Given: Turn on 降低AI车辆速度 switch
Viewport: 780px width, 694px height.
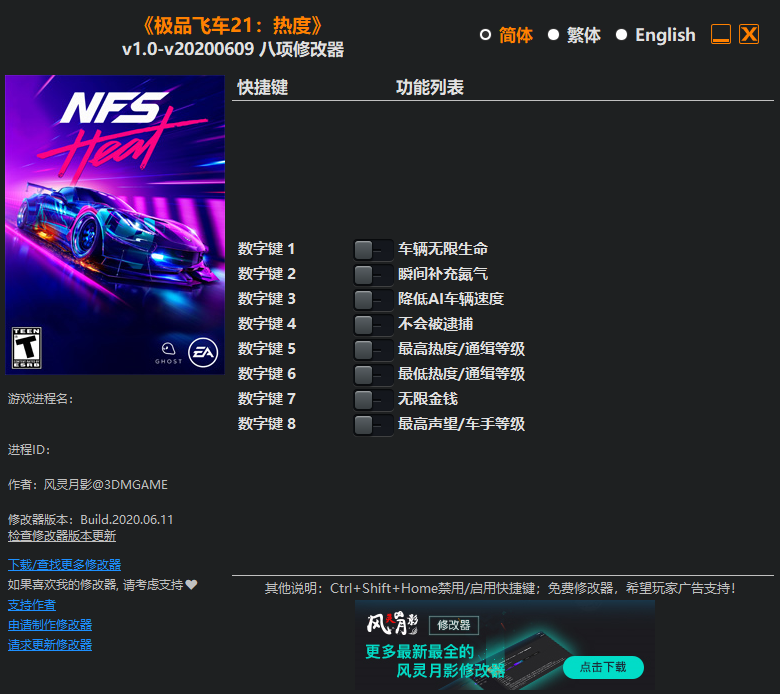Looking at the screenshot, I should (373, 299).
